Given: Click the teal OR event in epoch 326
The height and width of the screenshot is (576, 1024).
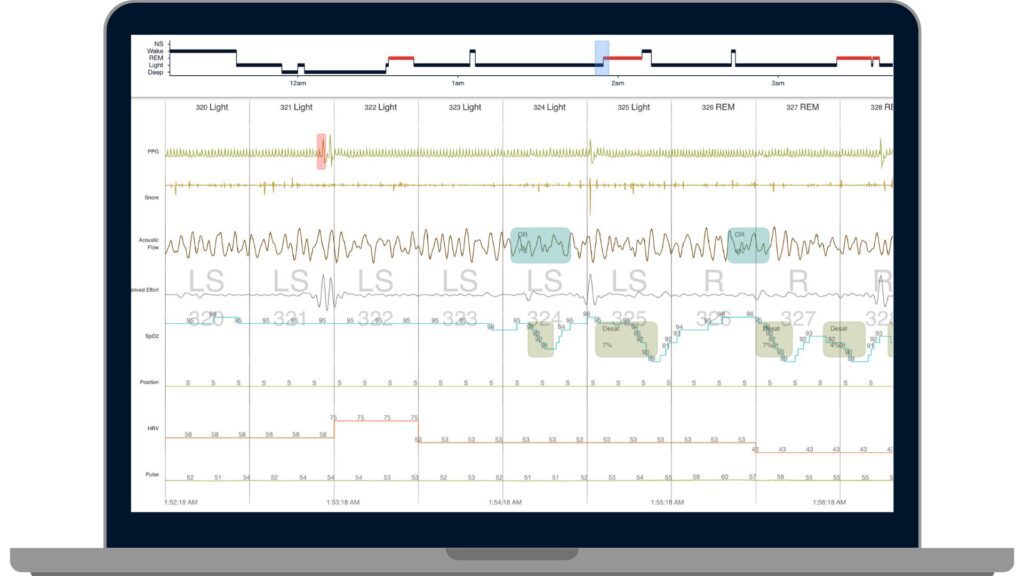Looking at the screenshot, I should [x=748, y=245].
